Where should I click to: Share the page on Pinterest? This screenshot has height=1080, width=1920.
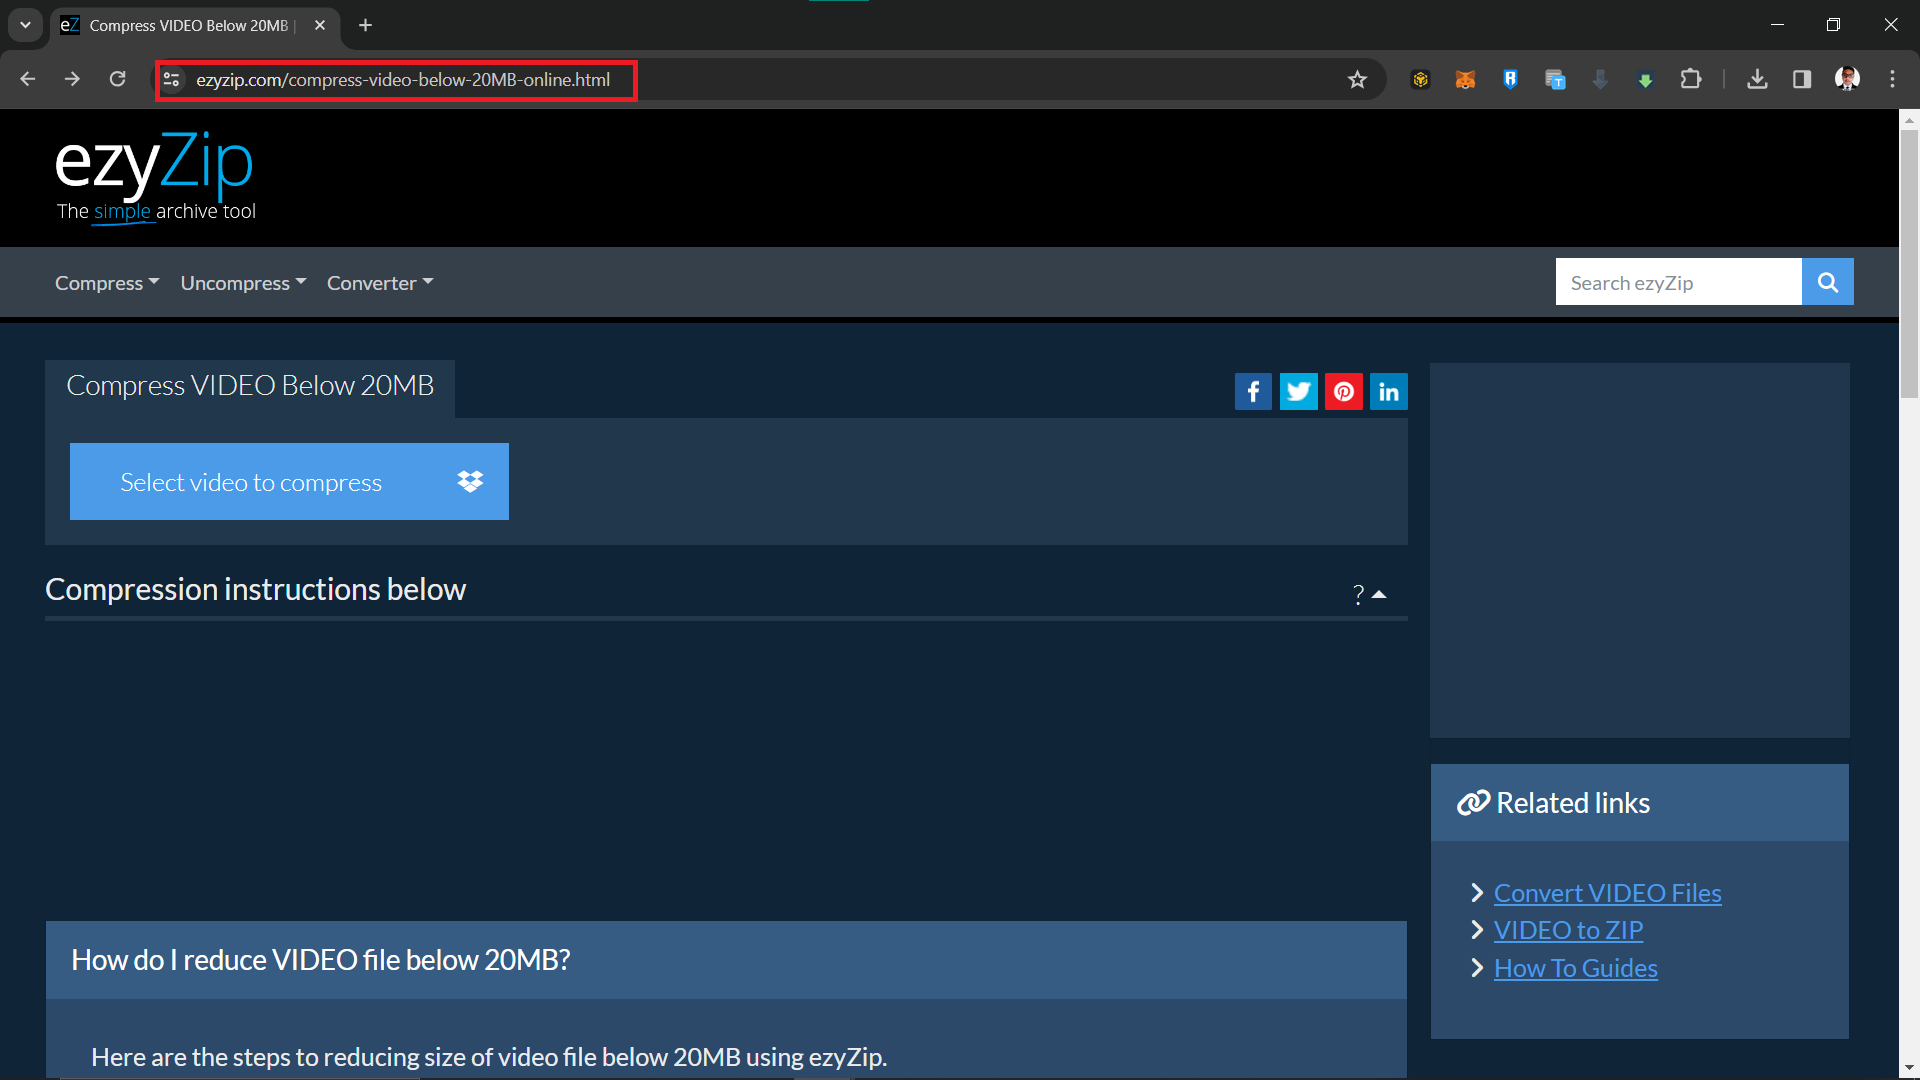point(1343,391)
